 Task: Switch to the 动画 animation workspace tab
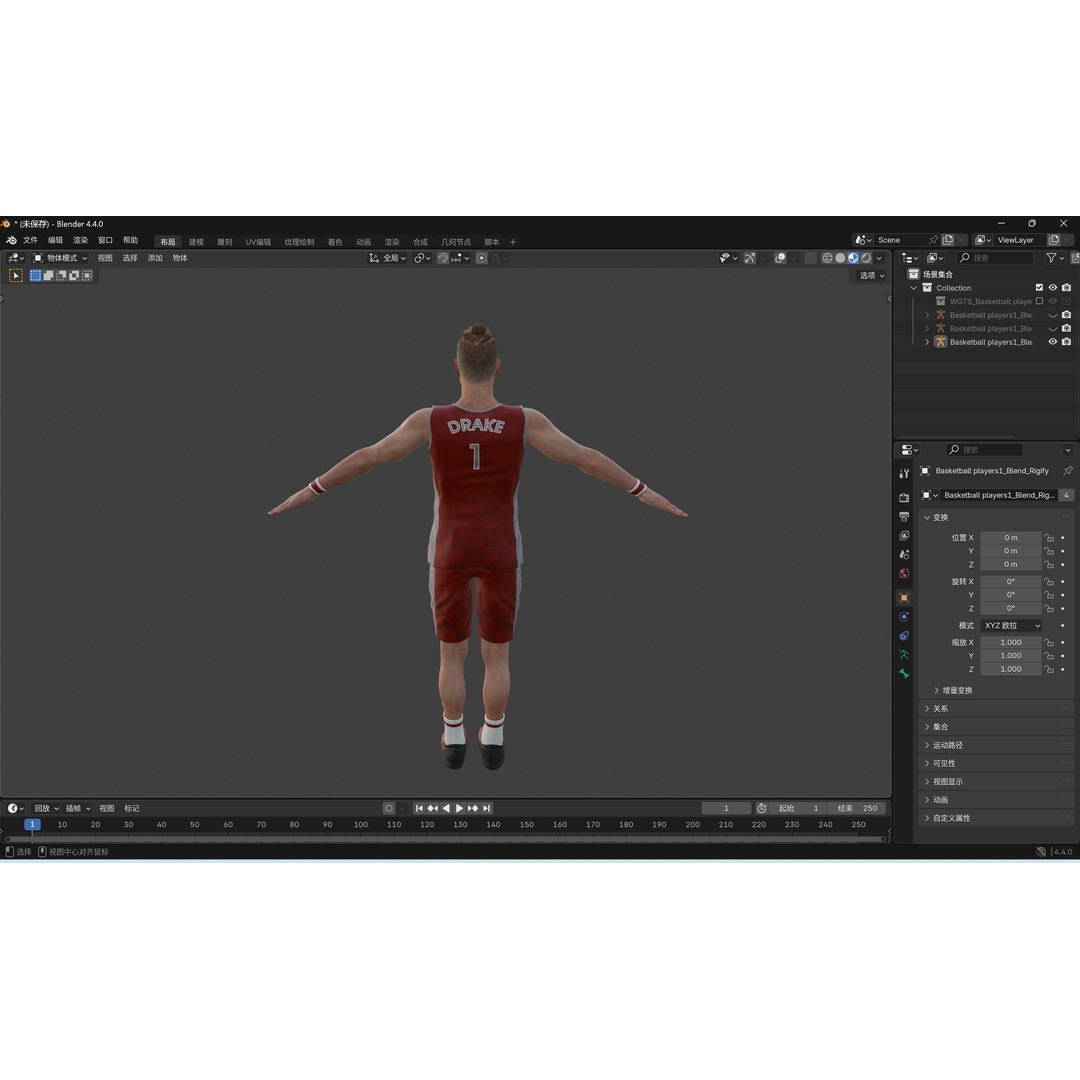click(364, 242)
